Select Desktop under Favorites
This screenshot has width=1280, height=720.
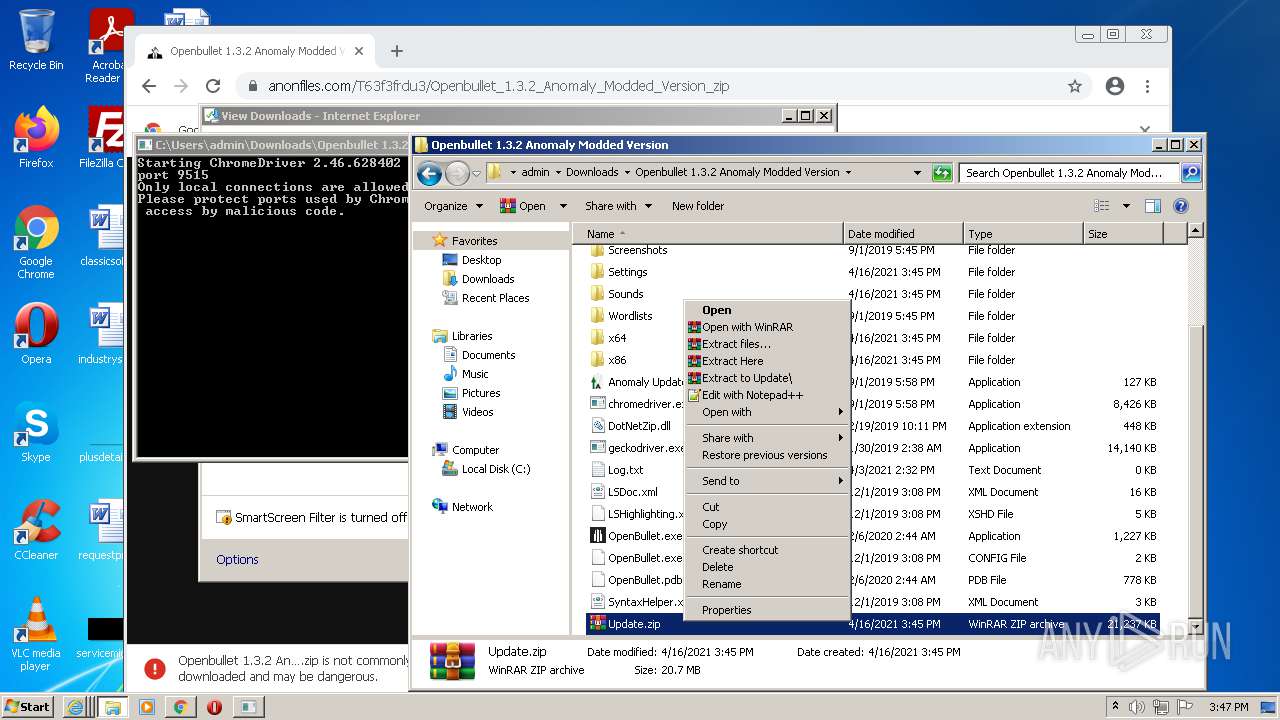pyautogui.click(x=481, y=260)
